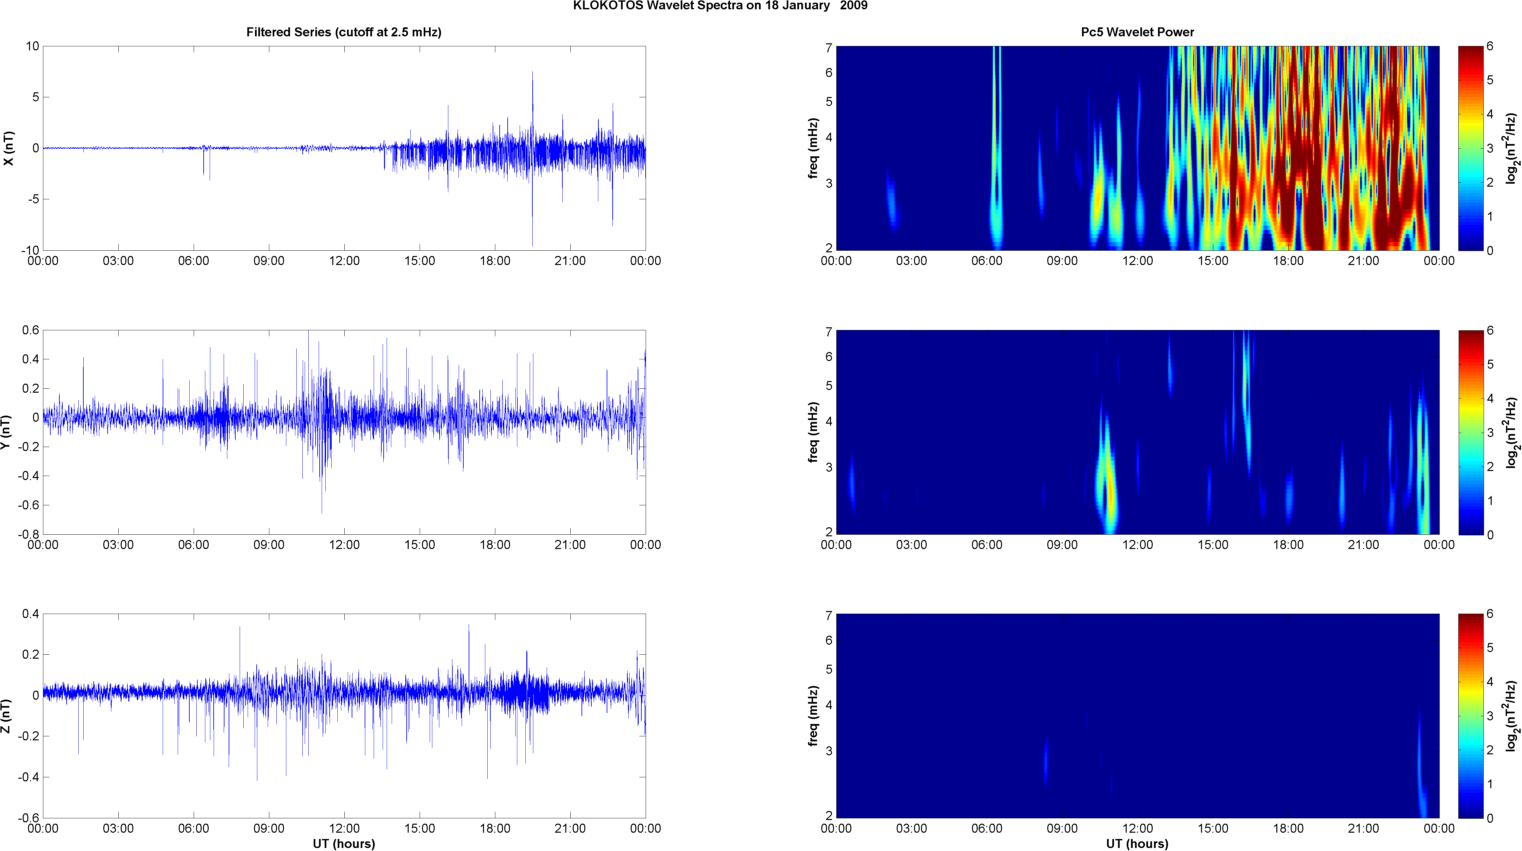Click the Z component filtered time series plot
The image size is (1522, 851).
click(344, 716)
